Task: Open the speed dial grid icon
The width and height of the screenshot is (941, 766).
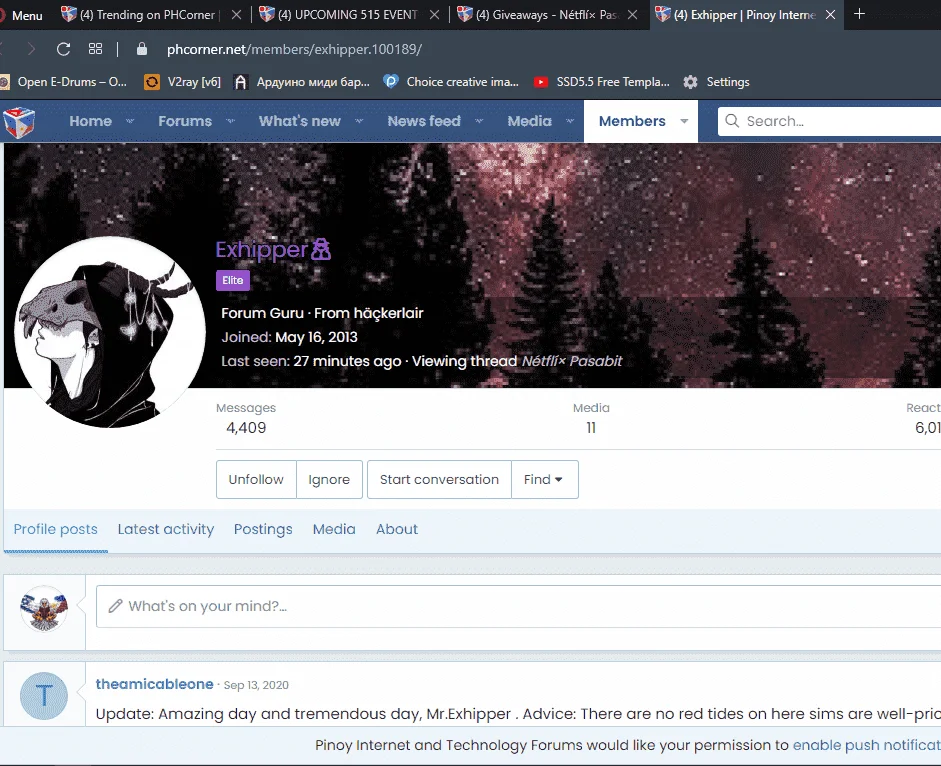Action: coord(95,49)
